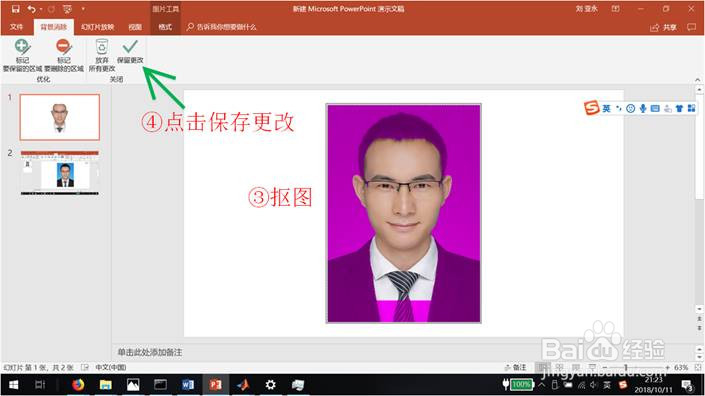Screen dimensions: 705x396
Task: Click the zoom slider handle
Action: pos(625,367)
